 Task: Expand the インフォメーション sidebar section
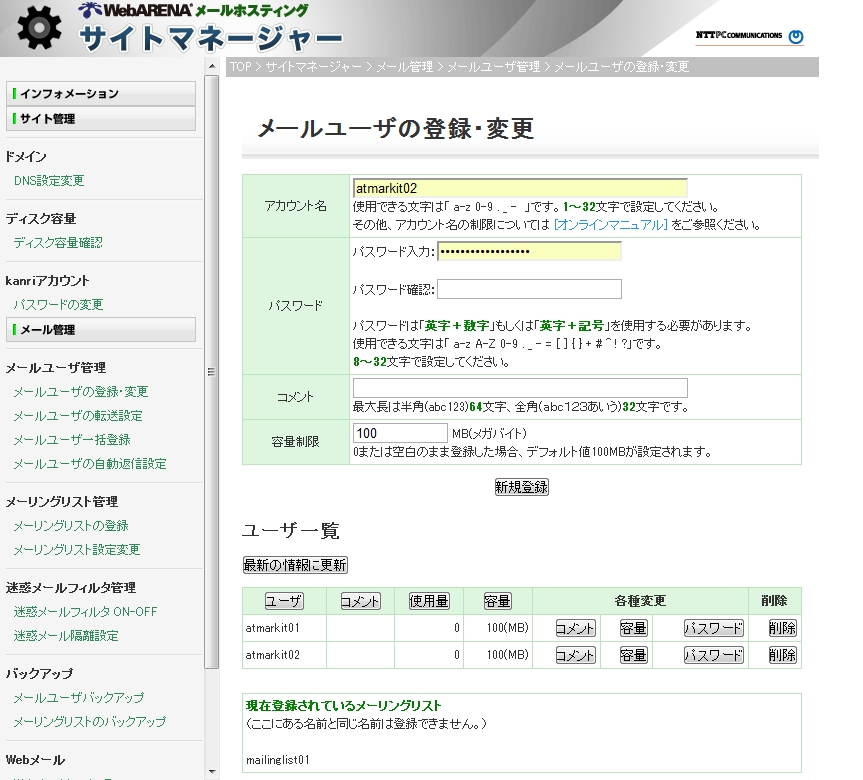101,93
